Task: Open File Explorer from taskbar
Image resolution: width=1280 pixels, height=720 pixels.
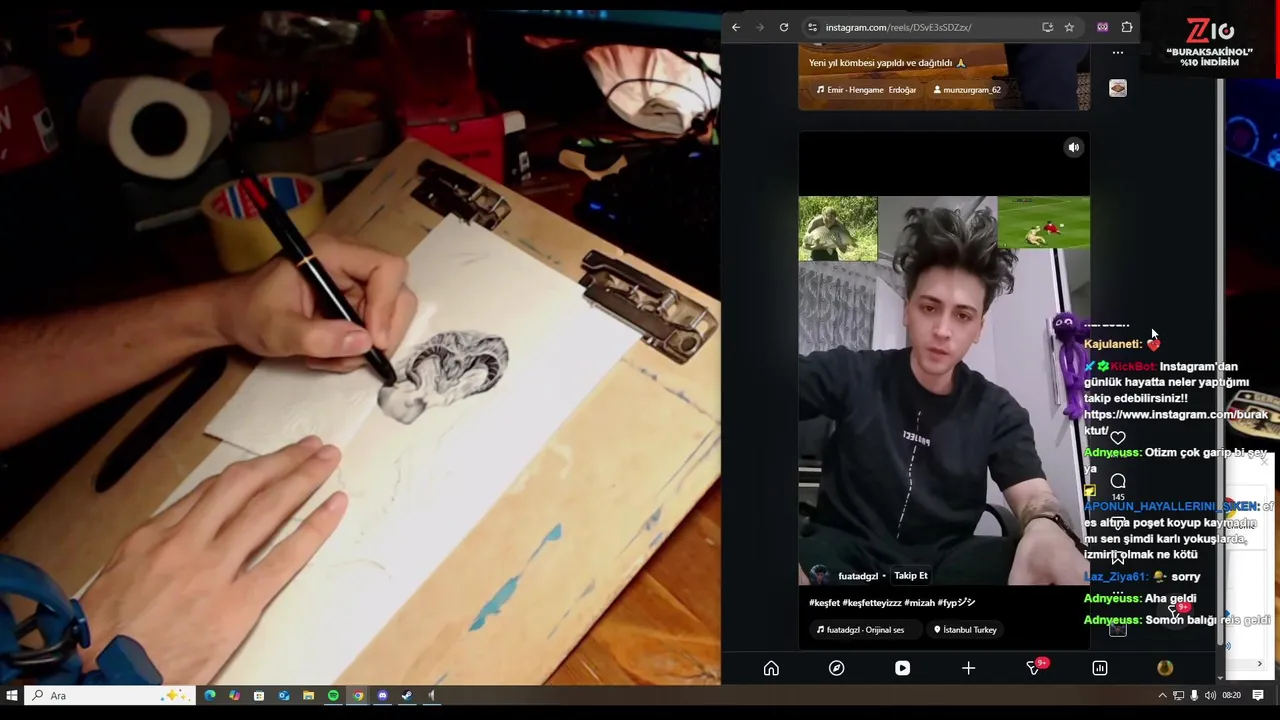Action: [x=308, y=696]
